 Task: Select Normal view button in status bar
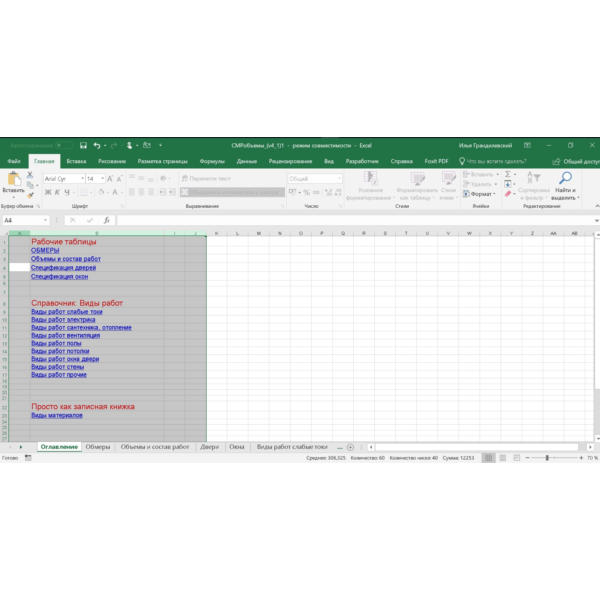coord(489,458)
